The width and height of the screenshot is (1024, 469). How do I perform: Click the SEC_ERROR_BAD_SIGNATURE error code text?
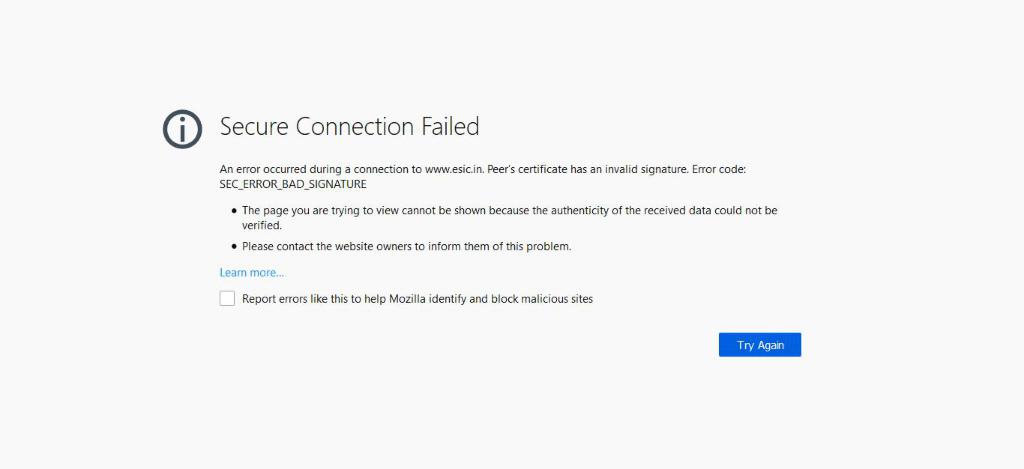tap(293, 185)
